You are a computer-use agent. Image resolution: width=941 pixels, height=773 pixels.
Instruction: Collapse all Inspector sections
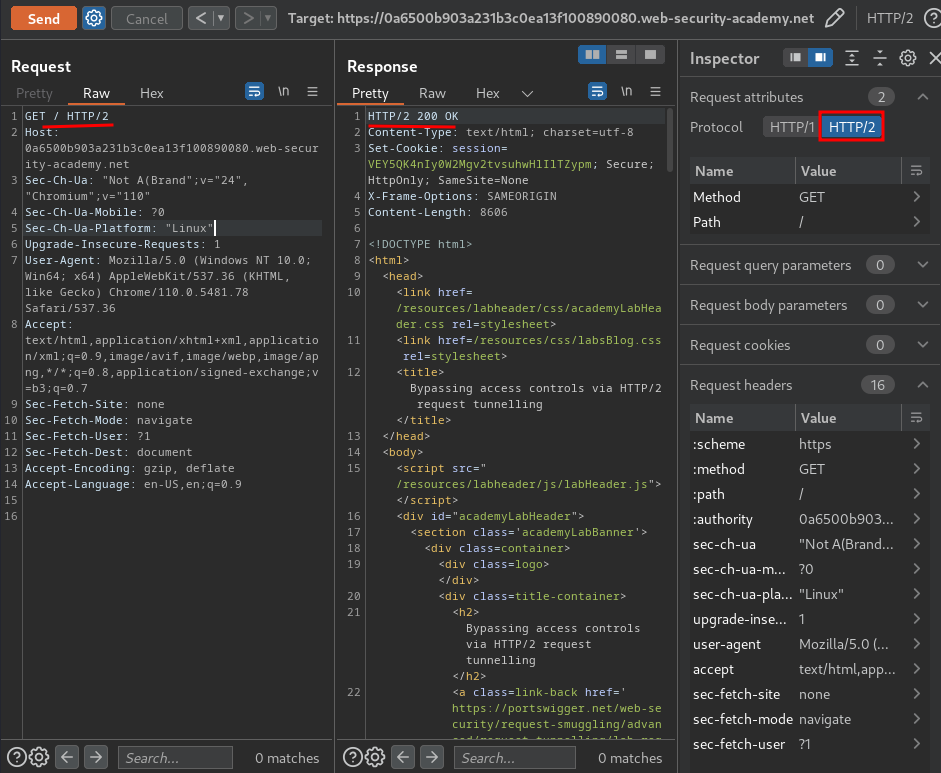[879, 58]
